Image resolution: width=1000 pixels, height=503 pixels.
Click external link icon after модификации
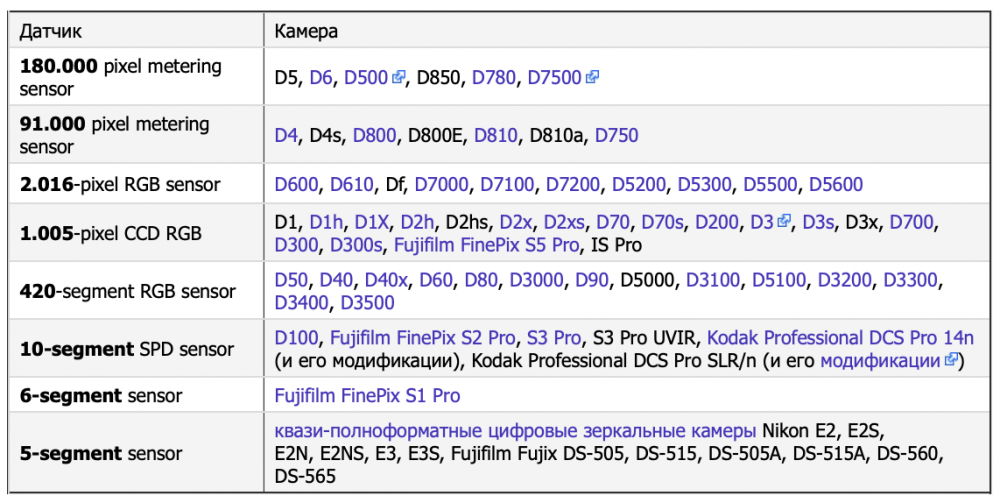point(951,360)
